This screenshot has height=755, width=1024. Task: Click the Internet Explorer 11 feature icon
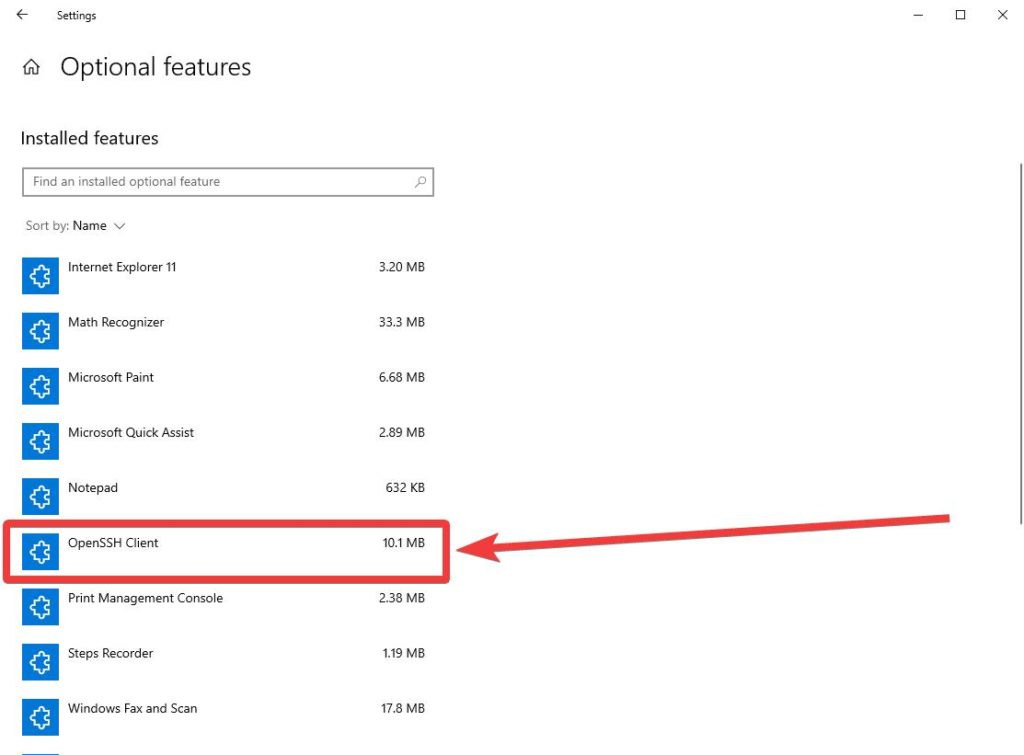coord(39,276)
